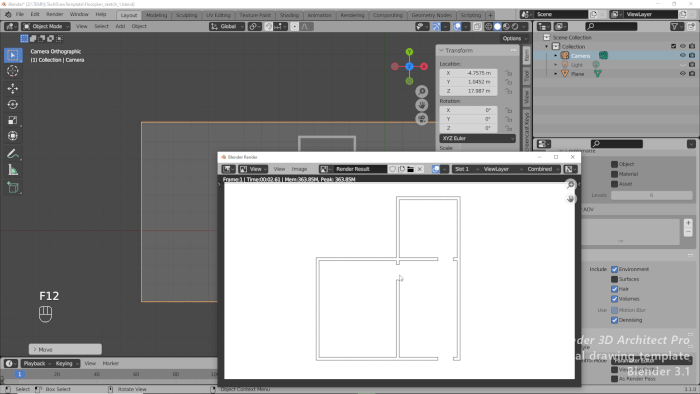Click the red X axis gizmo
The height and width of the screenshot is (394, 700).
(x=424, y=66)
